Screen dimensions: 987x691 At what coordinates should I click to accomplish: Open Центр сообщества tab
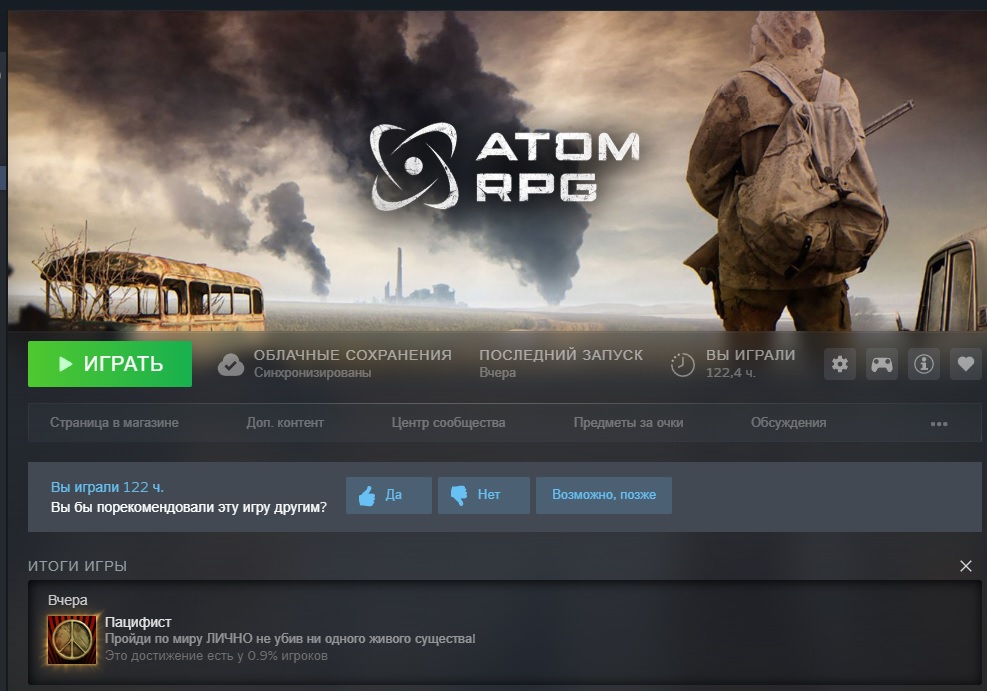click(448, 423)
